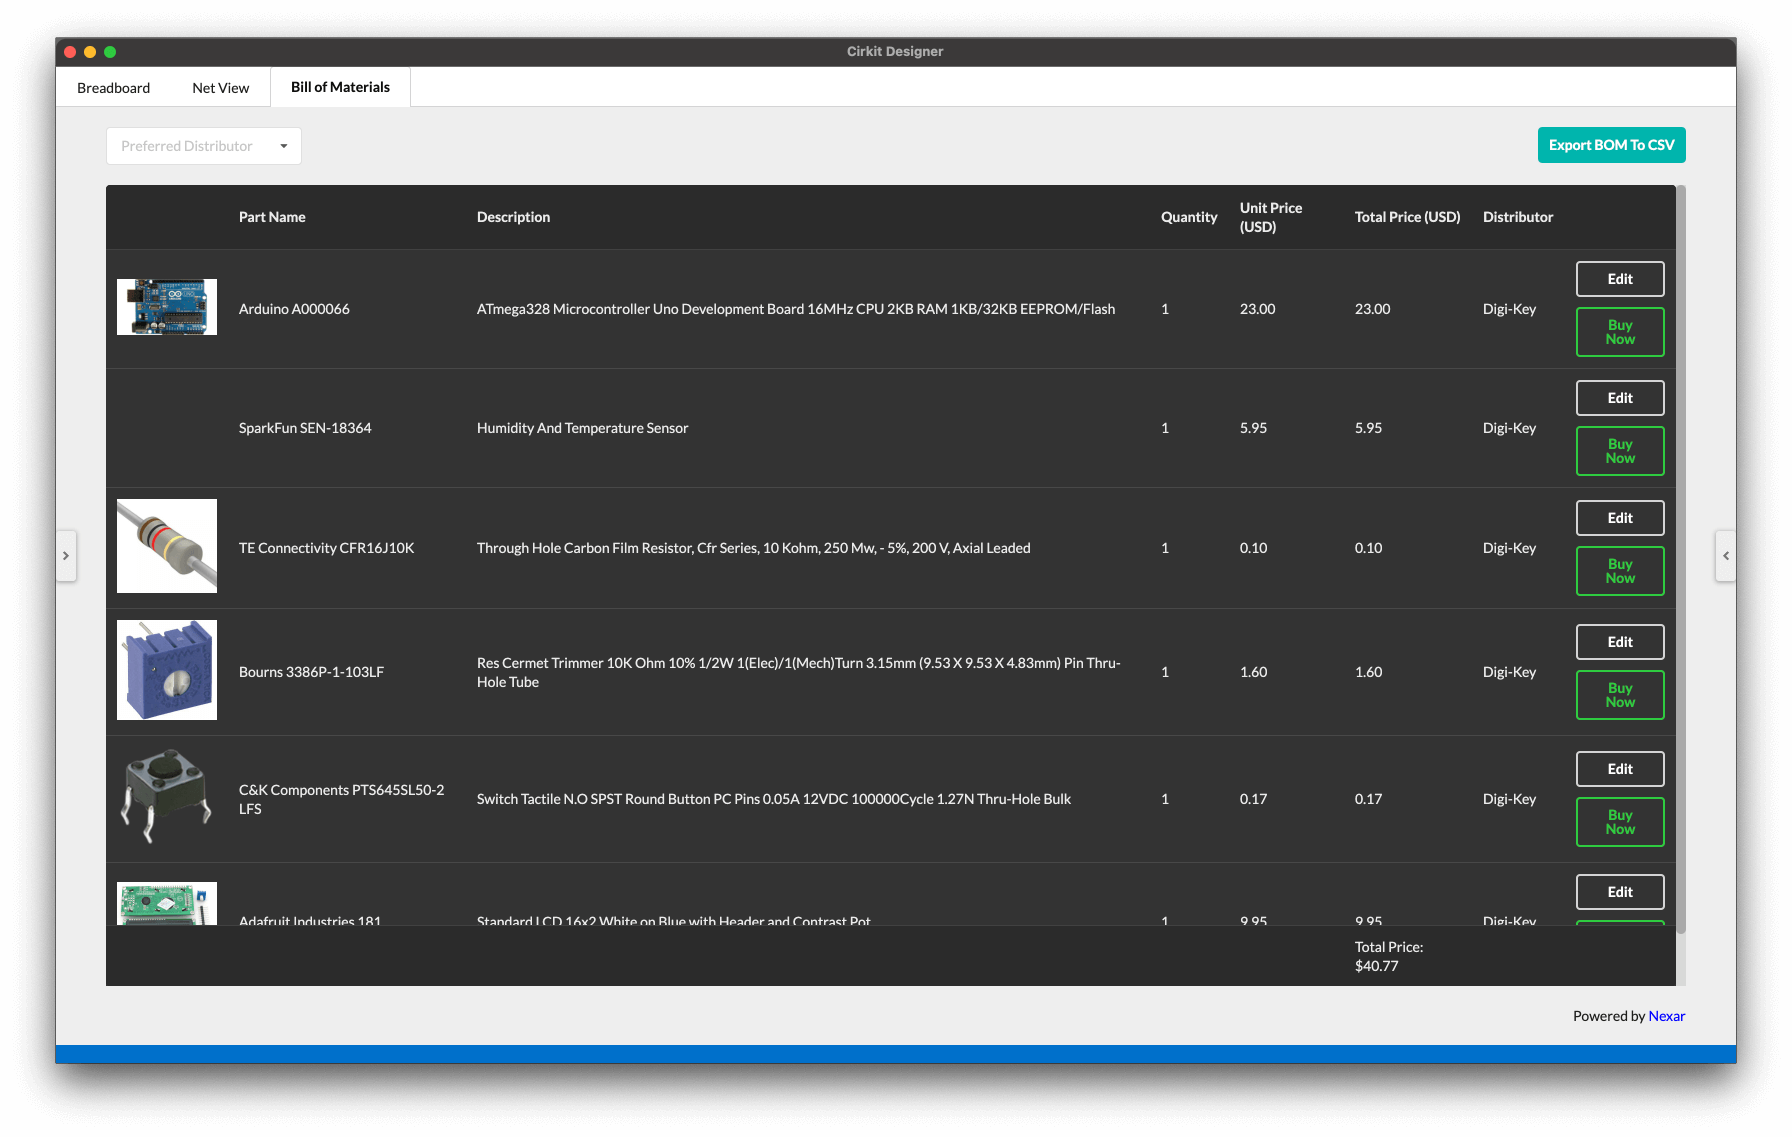
Task: Buy Now for C&K tactile switch
Action: (x=1620, y=822)
